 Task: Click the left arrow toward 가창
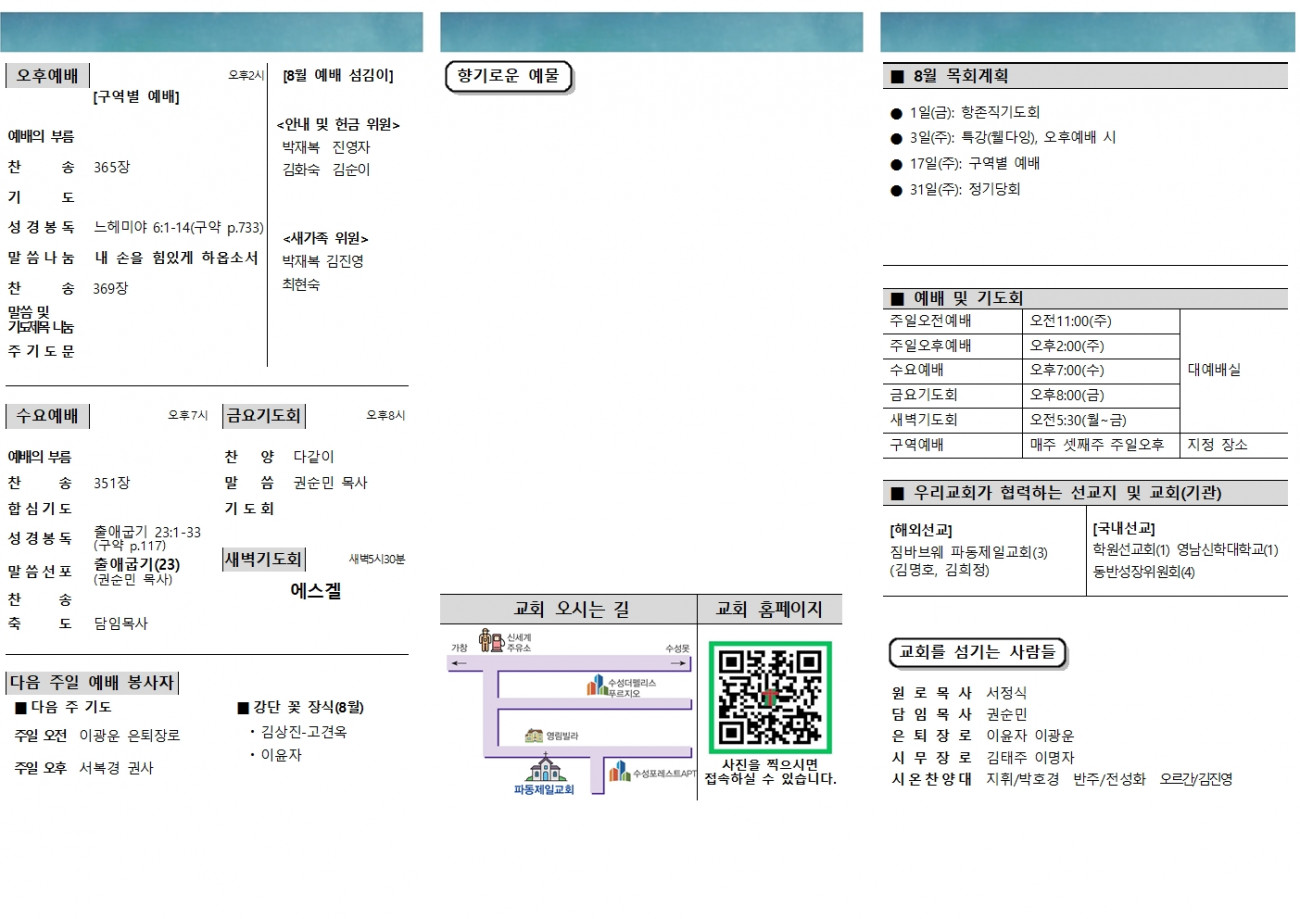click(x=459, y=662)
